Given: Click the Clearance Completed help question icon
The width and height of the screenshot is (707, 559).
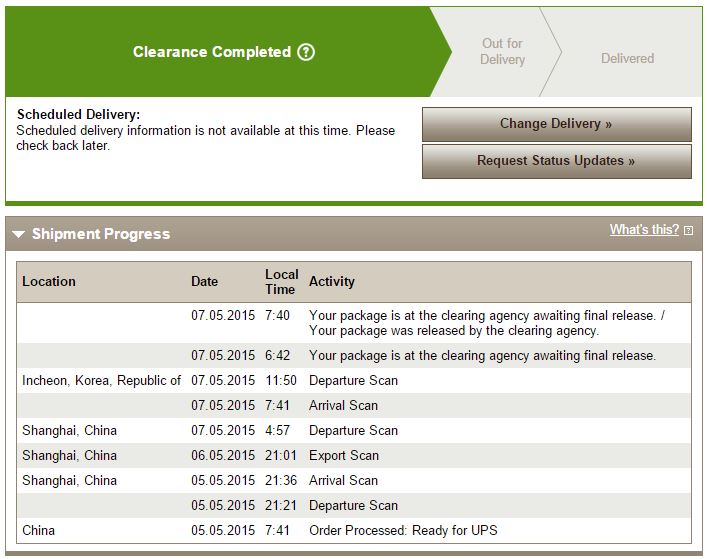Looking at the screenshot, I should point(306,52).
